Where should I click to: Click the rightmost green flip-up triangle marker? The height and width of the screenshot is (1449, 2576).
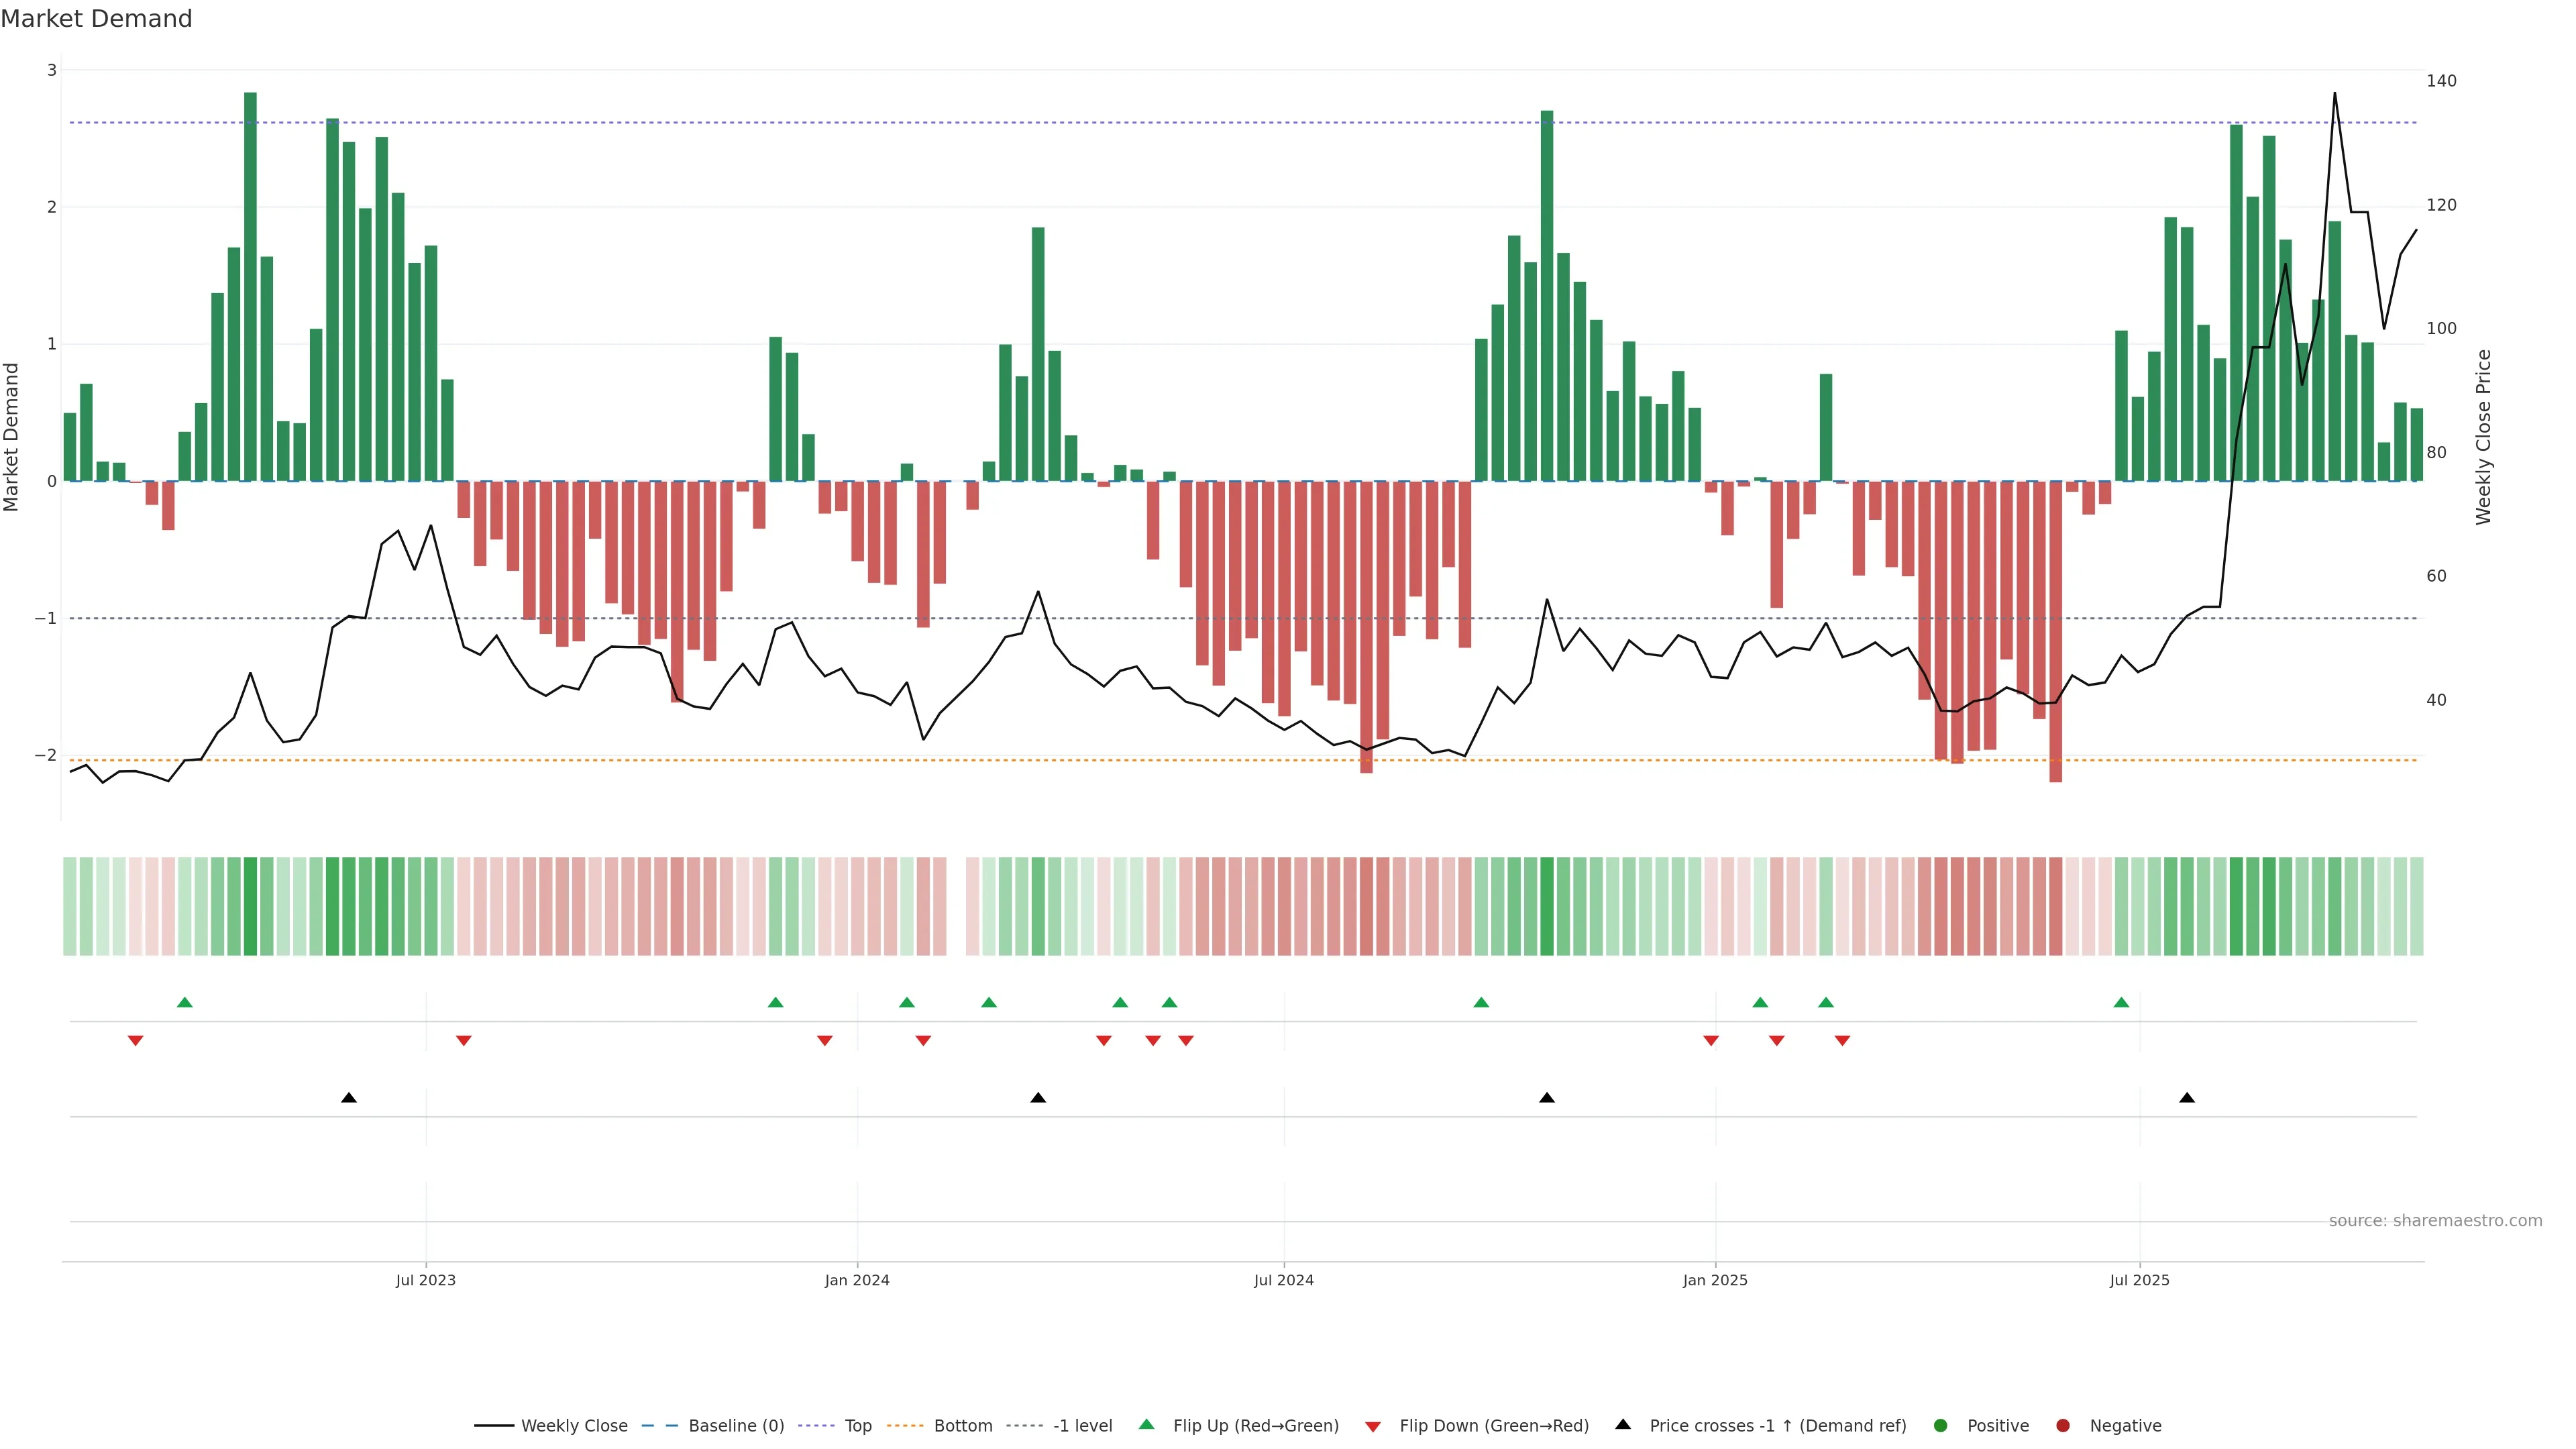(2121, 1003)
